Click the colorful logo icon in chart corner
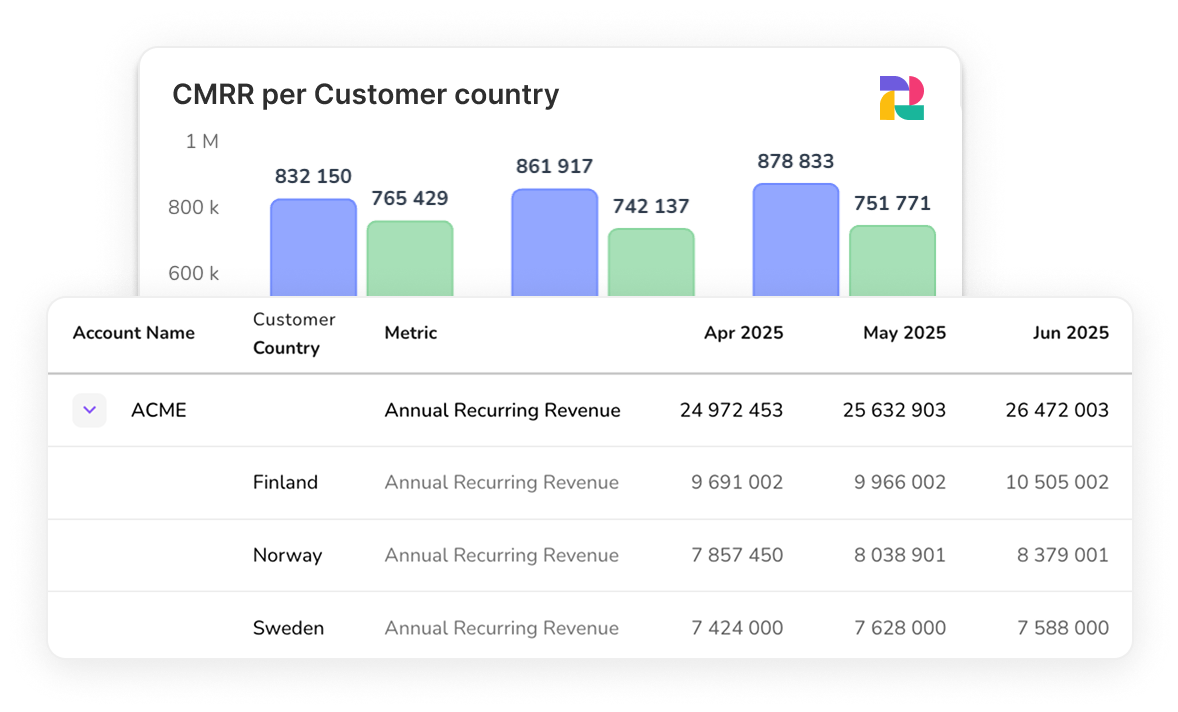Viewport: 1178px width, 712px height. (x=901, y=98)
